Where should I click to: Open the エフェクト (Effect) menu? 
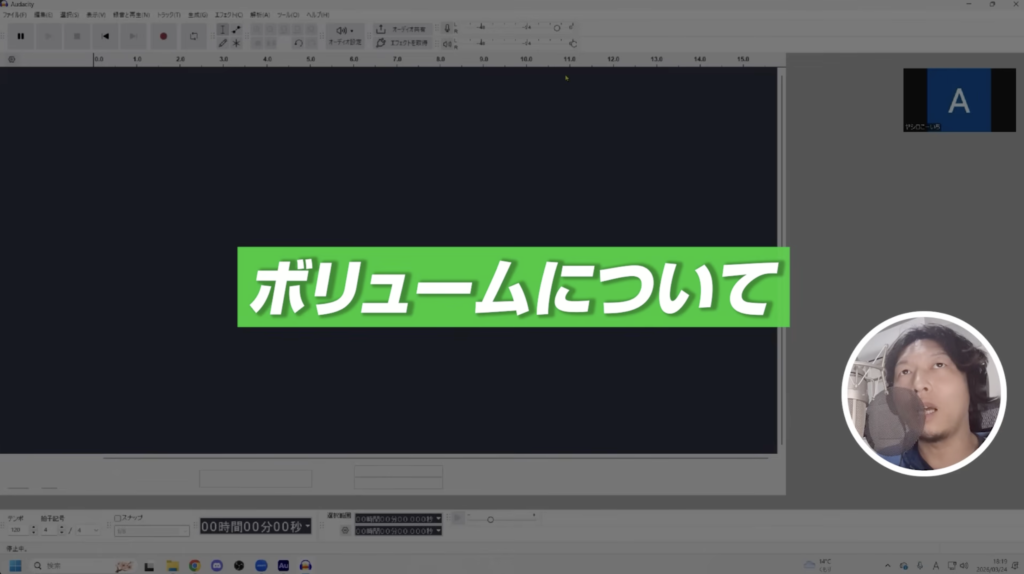click(228, 15)
